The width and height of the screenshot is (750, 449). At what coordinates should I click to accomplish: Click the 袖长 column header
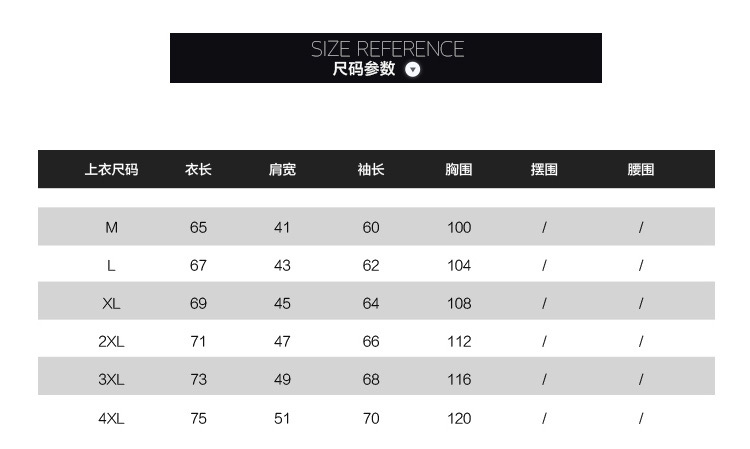(371, 169)
